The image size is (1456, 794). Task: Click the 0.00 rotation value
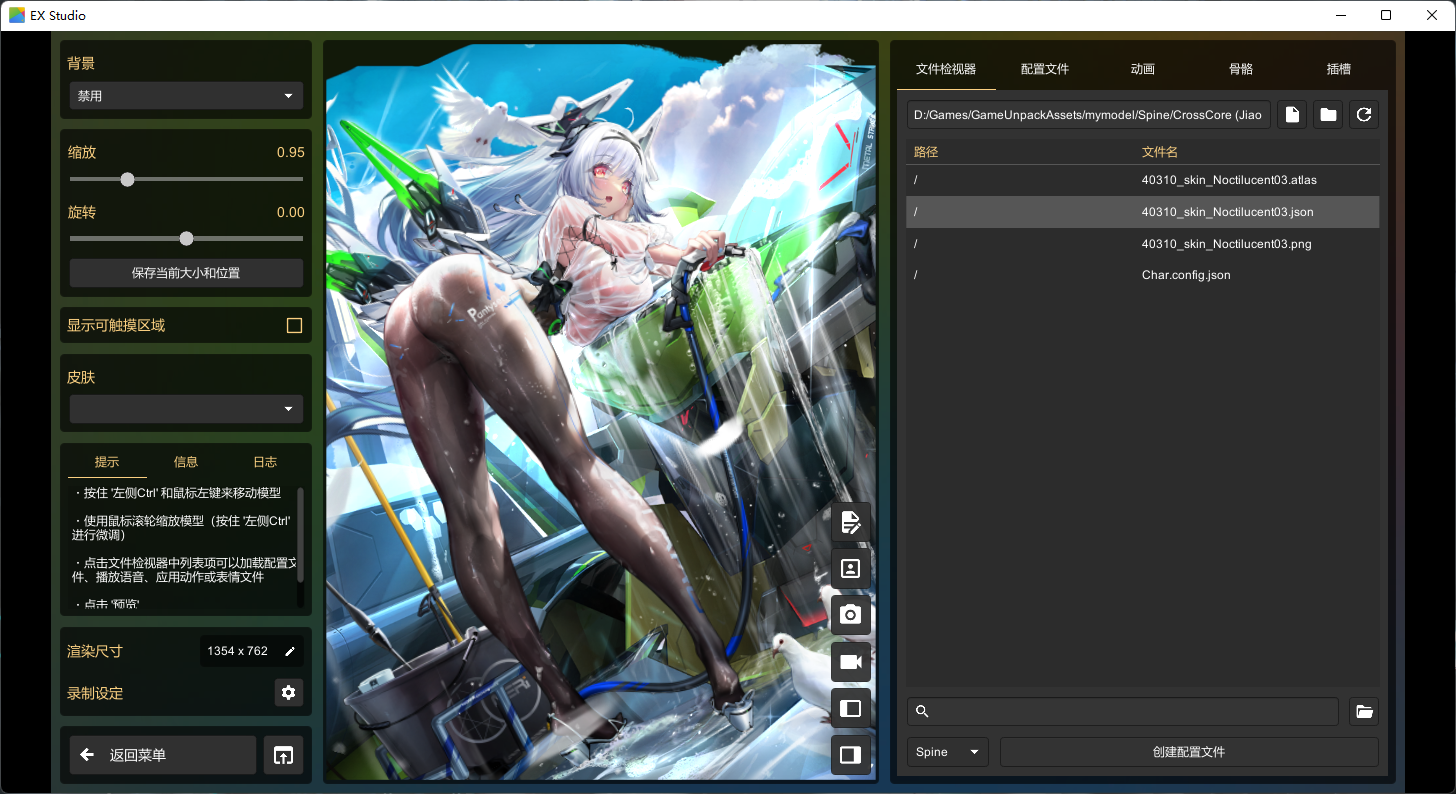291,212
